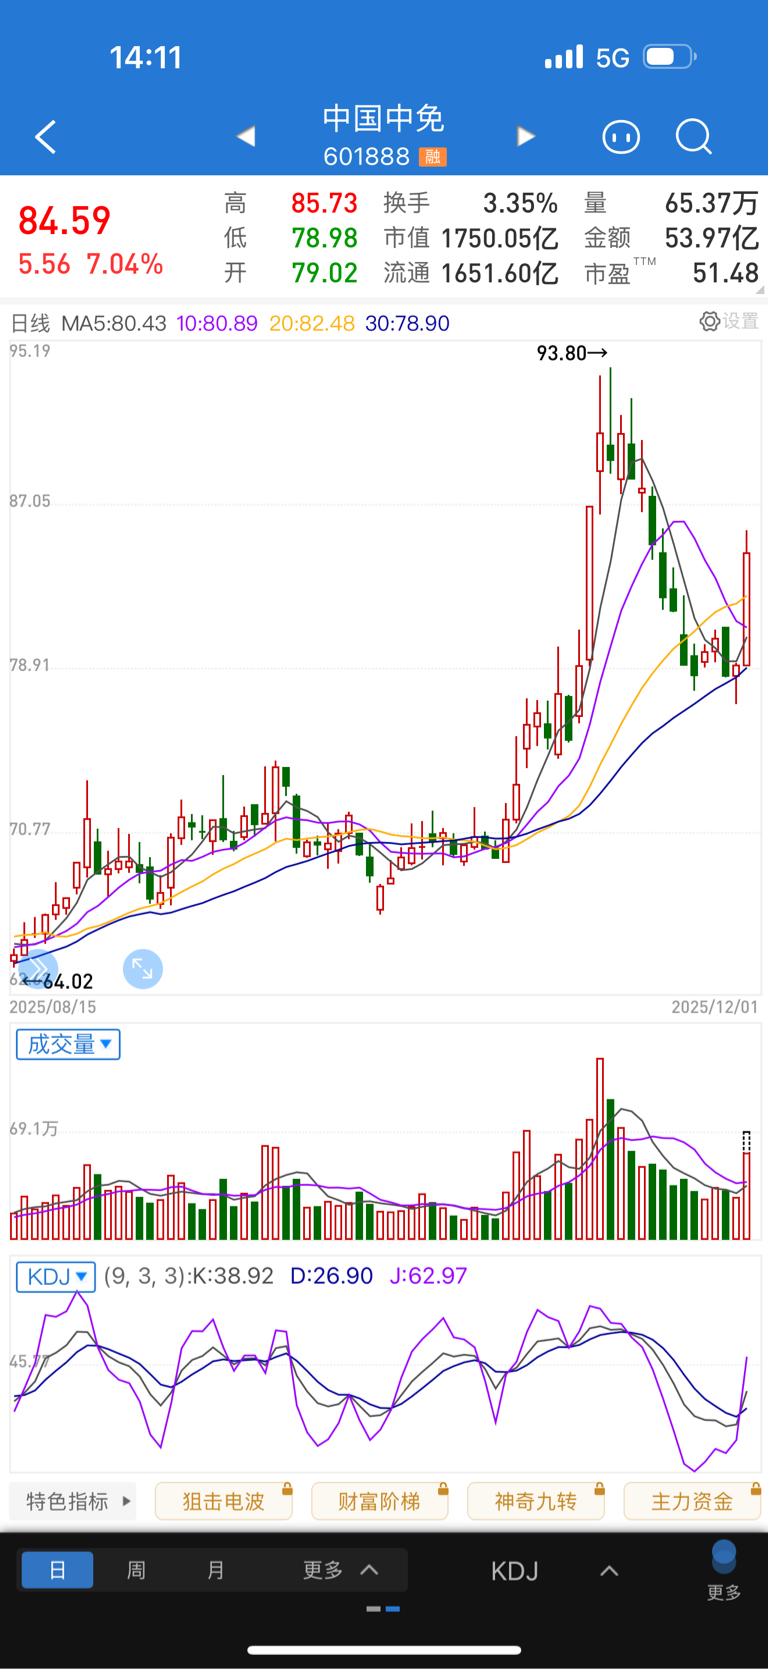The image size is (768, 1669).
Task: Go back with the left arrow icon
Action: [45, 137]
